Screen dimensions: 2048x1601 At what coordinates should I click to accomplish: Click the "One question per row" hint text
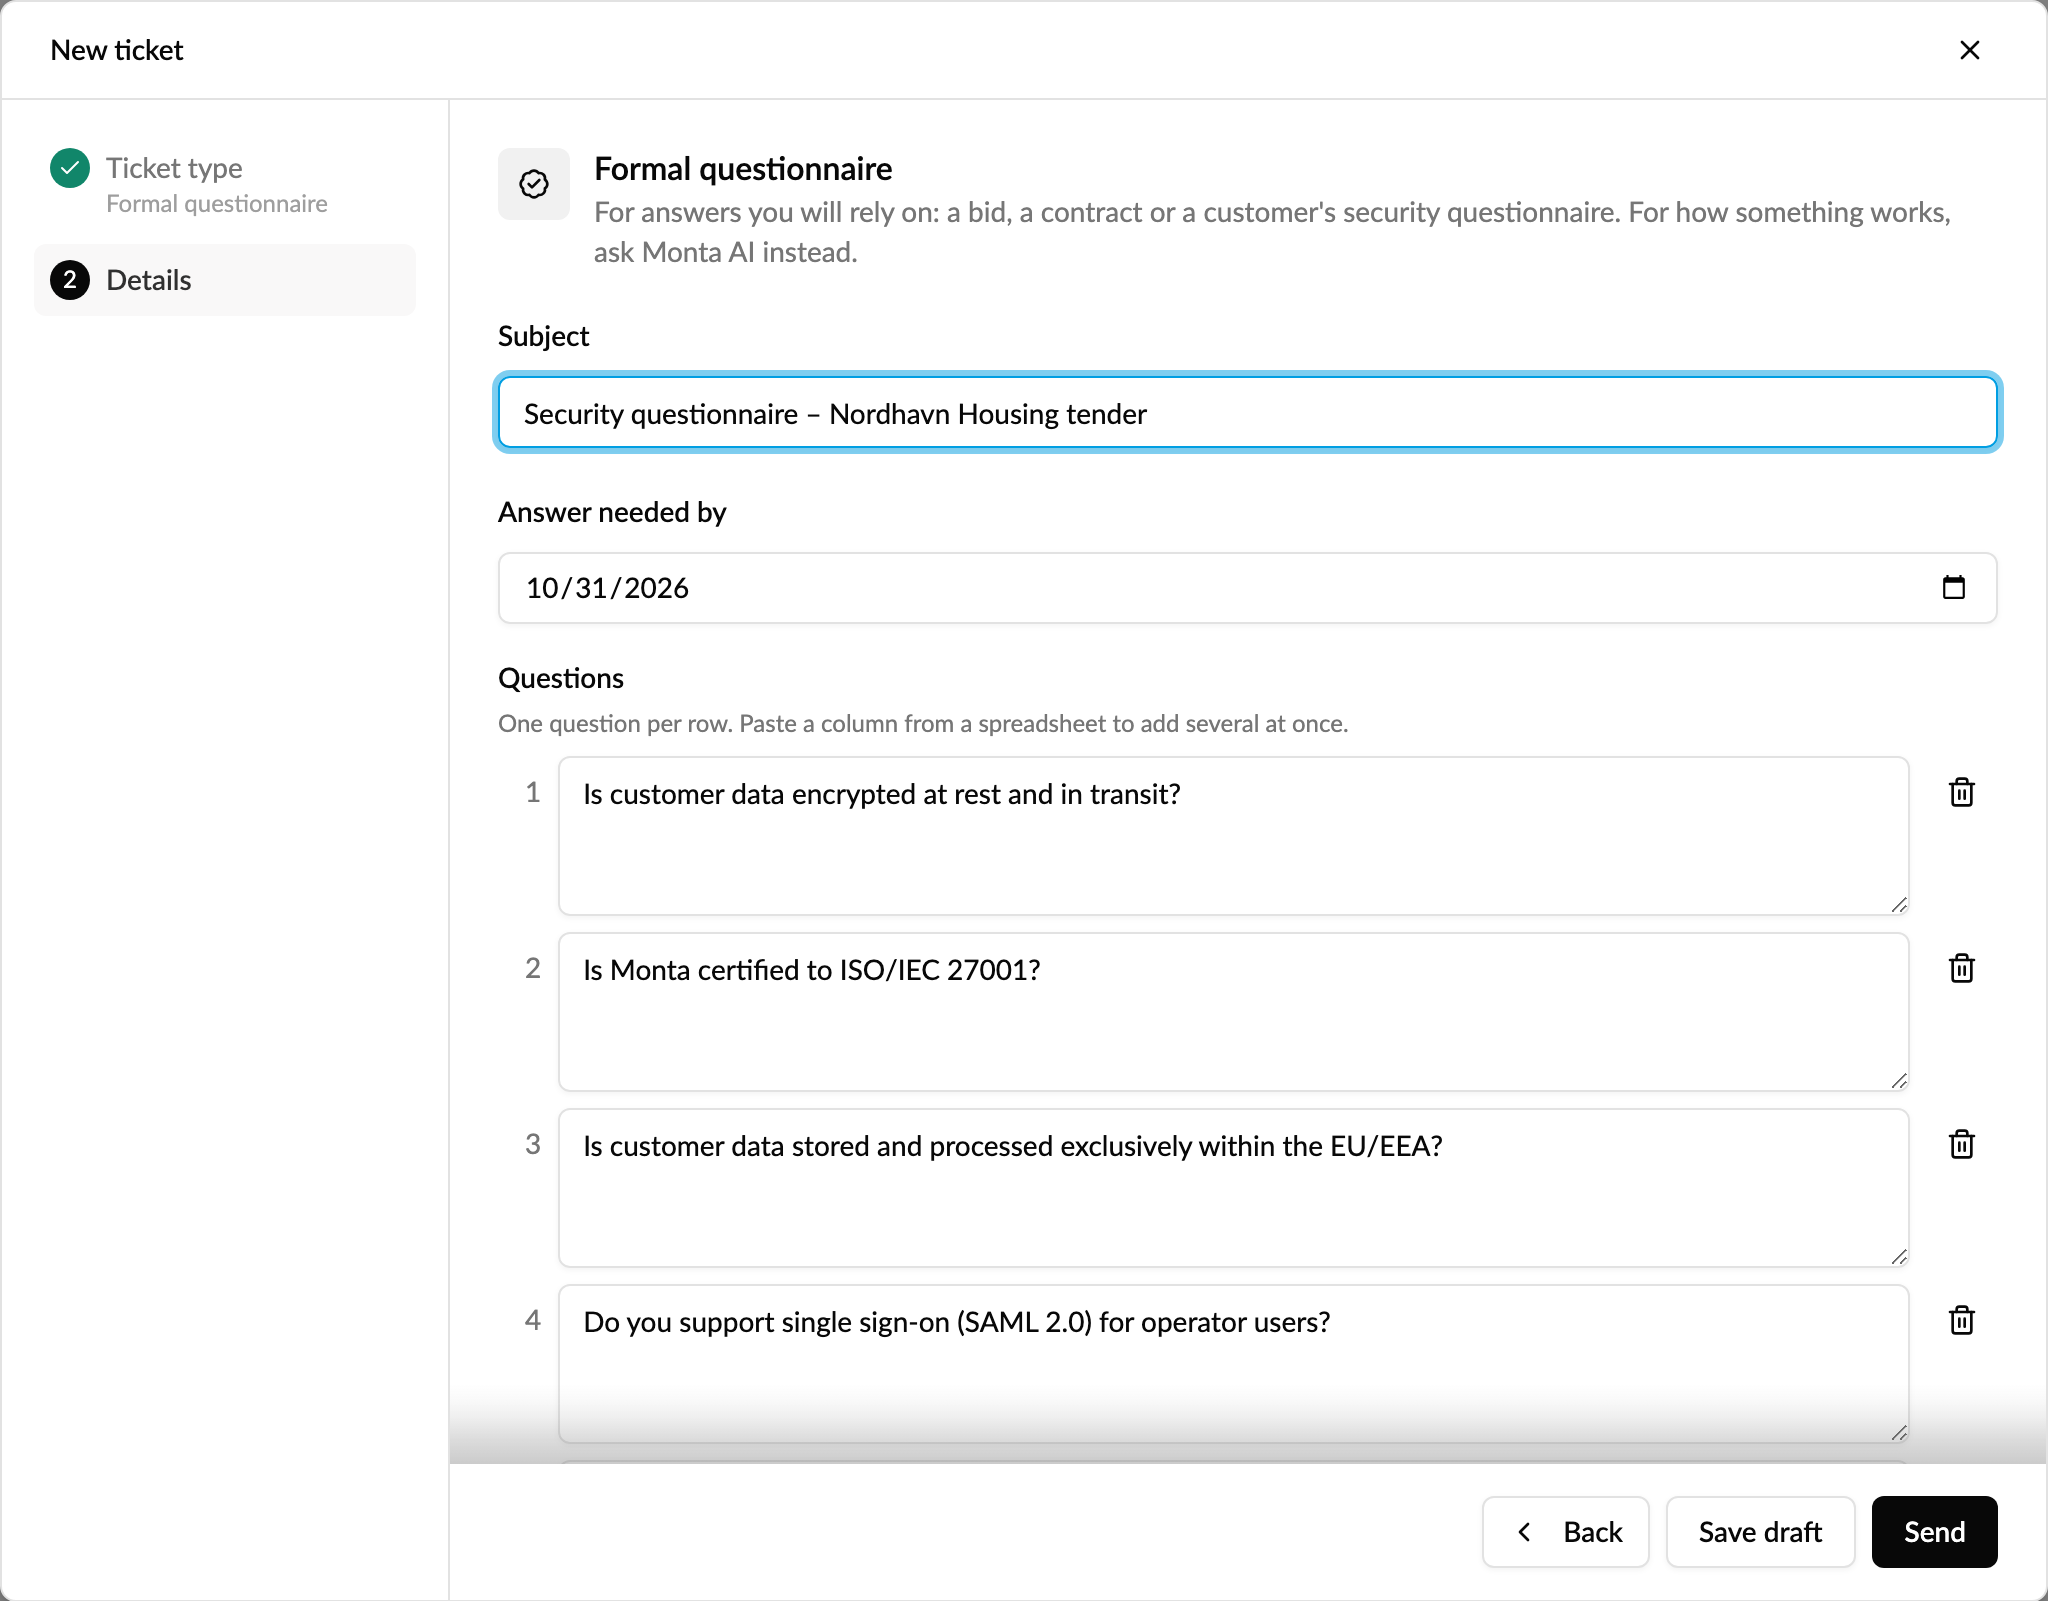pos(923,723)
